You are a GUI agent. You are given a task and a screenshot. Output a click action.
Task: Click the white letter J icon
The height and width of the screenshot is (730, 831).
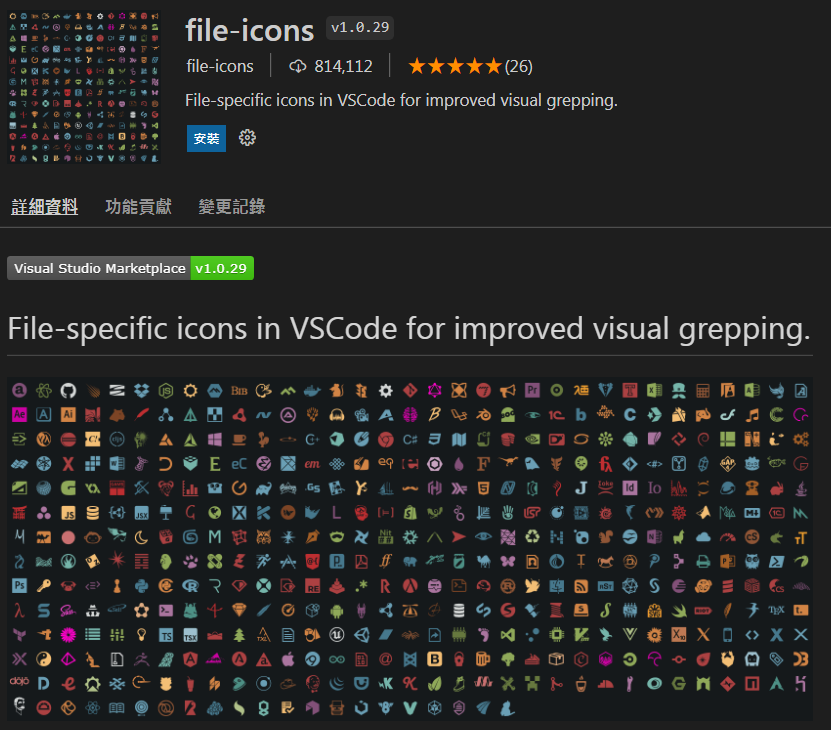click(581, 488)
